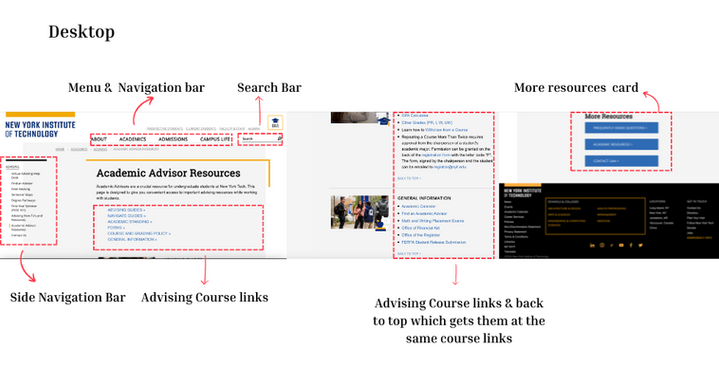Open the Withdraw from a Course link
Viewport: 719px width, 367px height.
446,130
